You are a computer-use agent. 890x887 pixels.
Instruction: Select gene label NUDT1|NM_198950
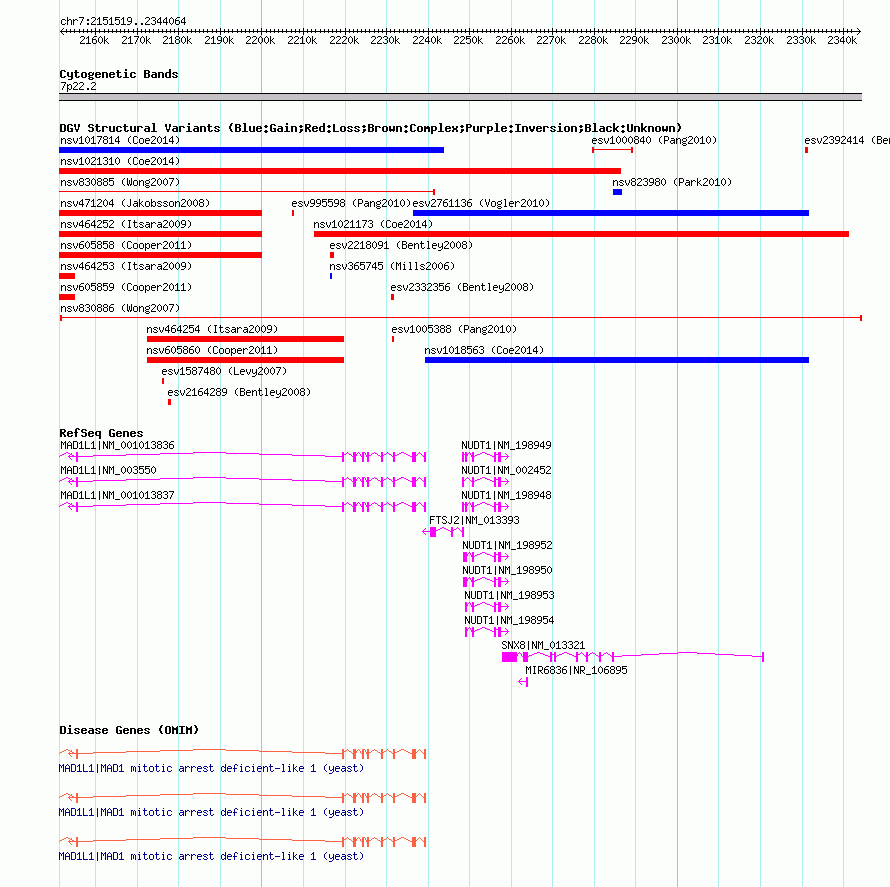(507, 570)
